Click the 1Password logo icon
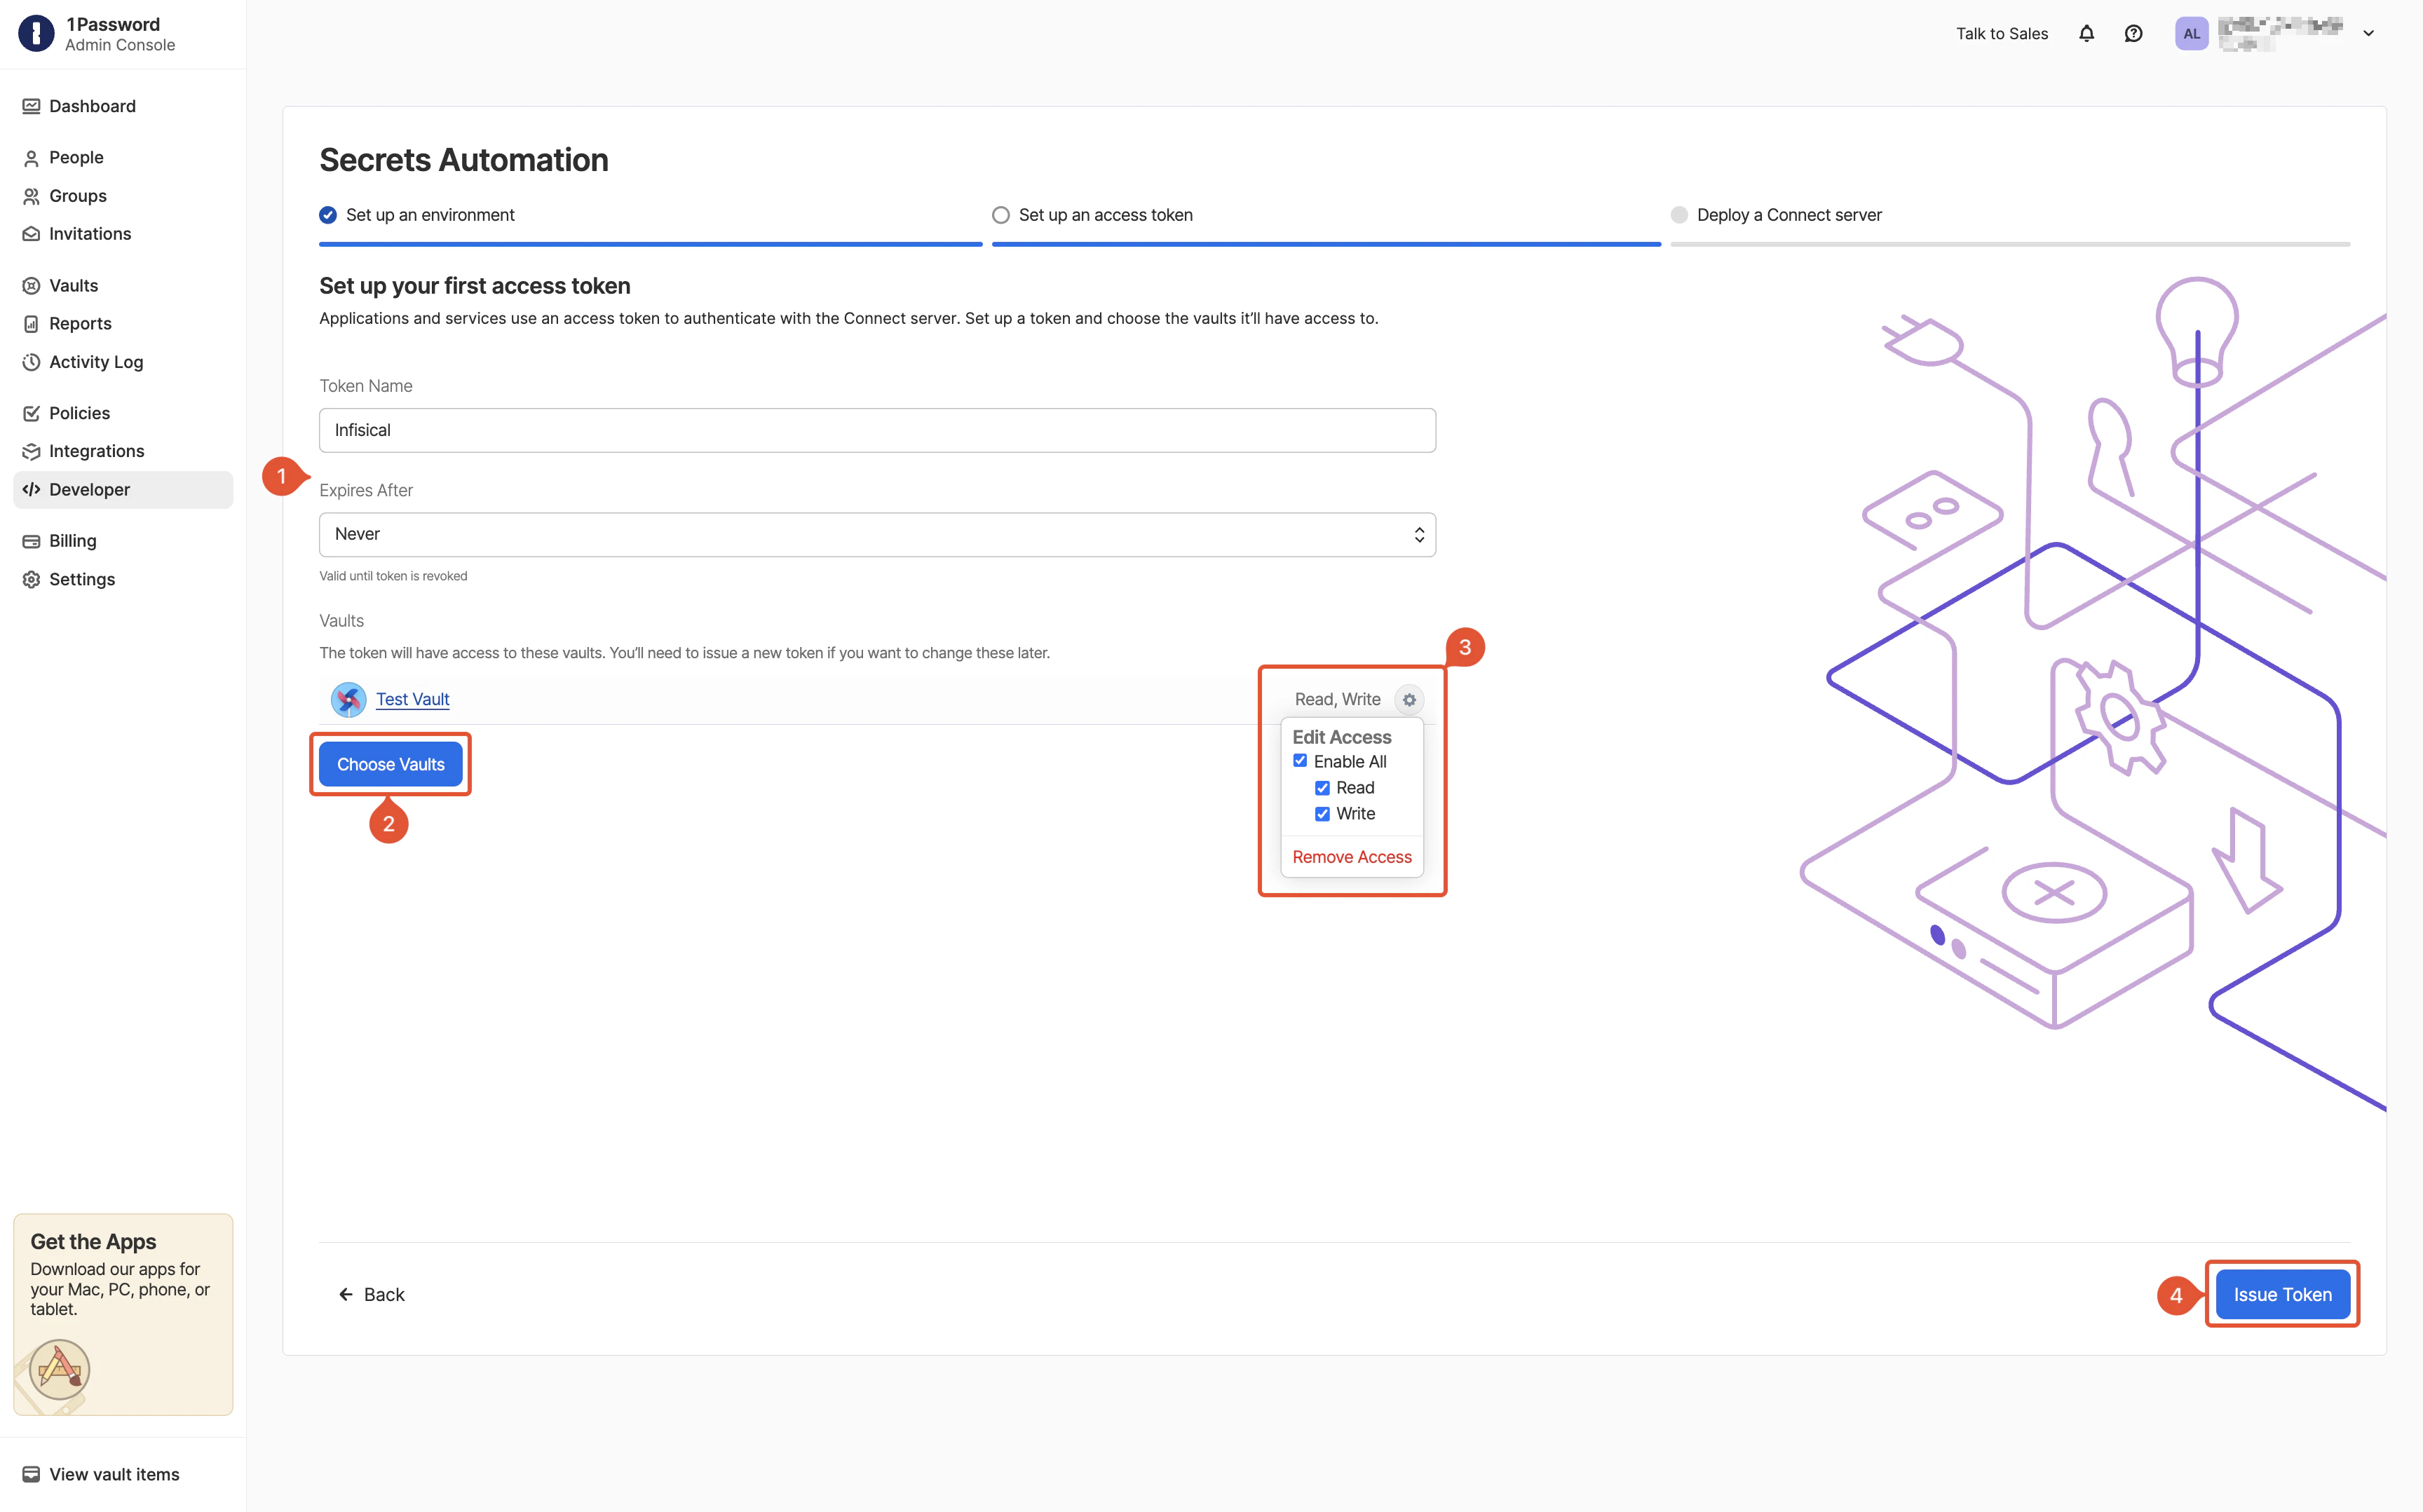Viewport: 2423px width, 1512px height. (36, 33)
